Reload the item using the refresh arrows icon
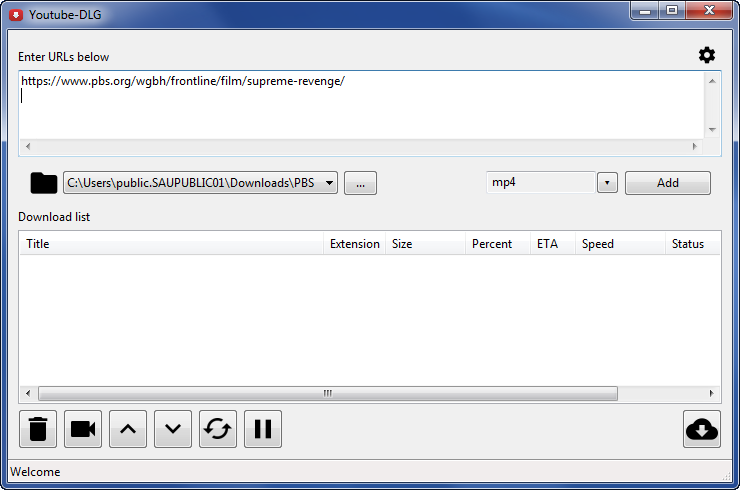This screenshot has width=740, height=490. (x=218, y=429)
